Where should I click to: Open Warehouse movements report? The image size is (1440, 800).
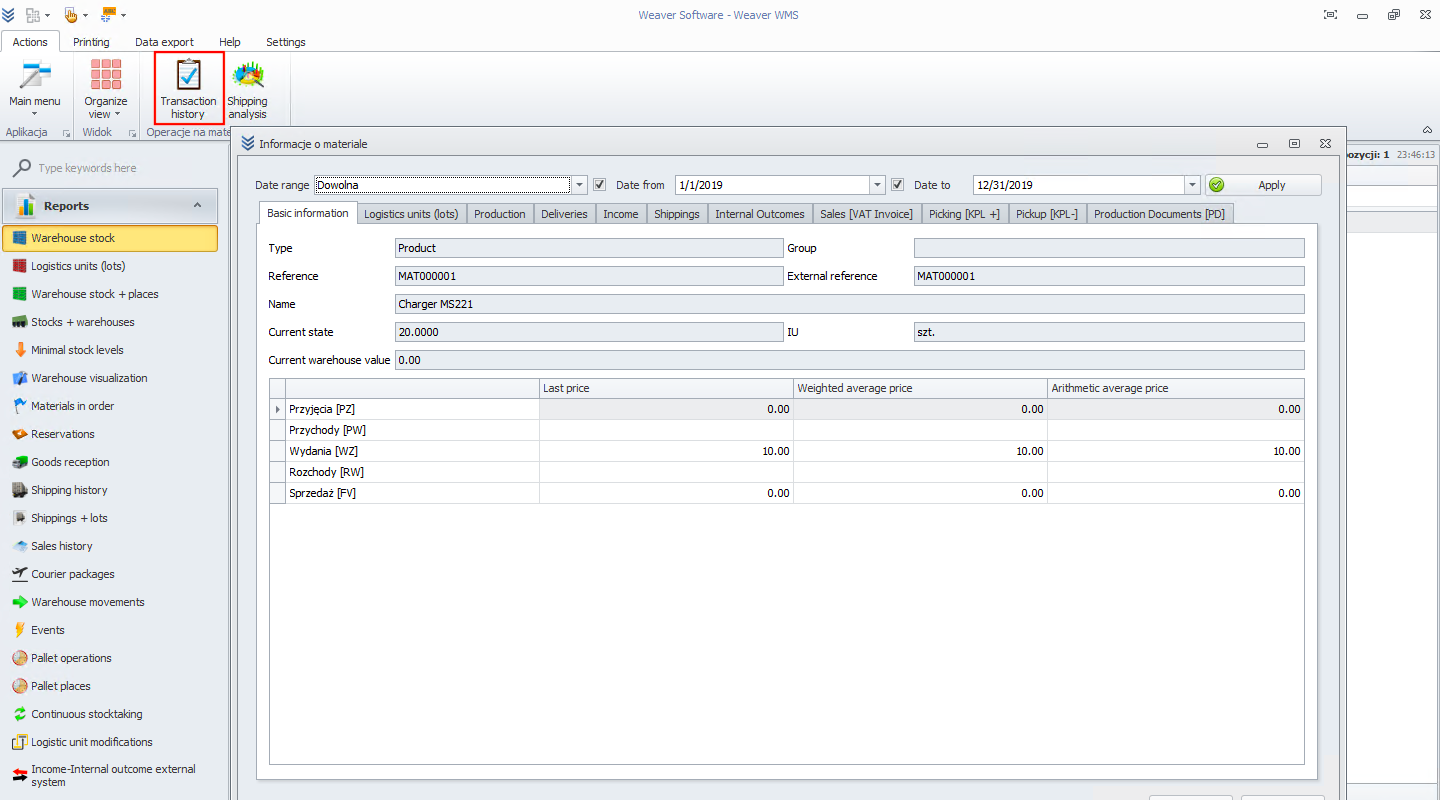(110, 602)
